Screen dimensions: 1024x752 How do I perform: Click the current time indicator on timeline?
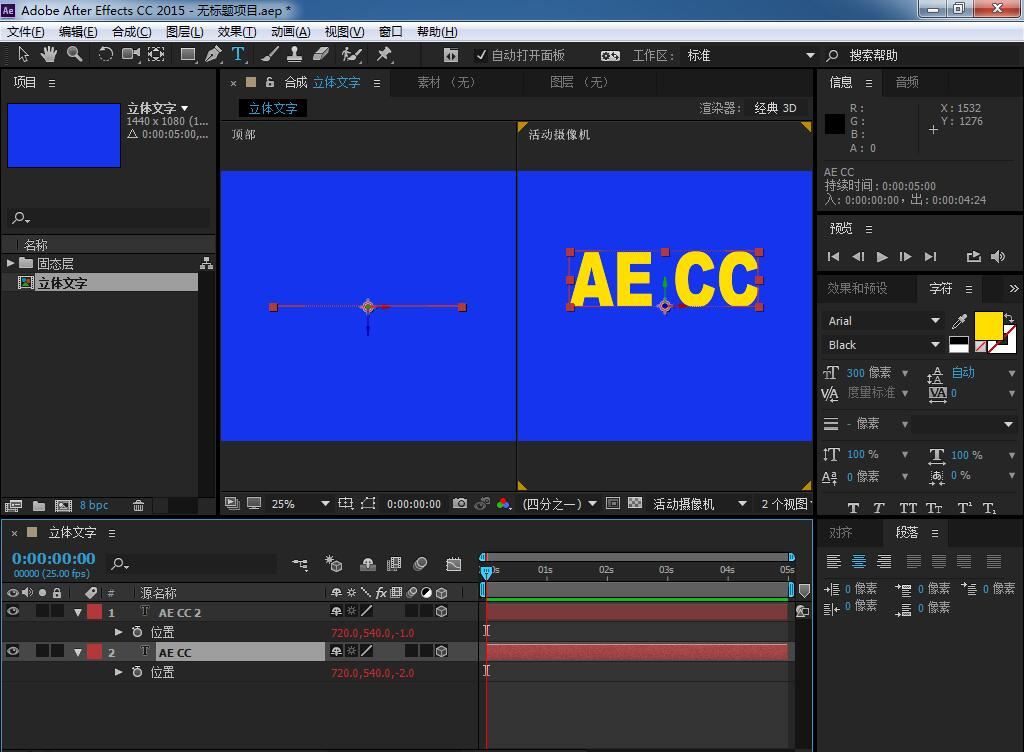point(487,572)
